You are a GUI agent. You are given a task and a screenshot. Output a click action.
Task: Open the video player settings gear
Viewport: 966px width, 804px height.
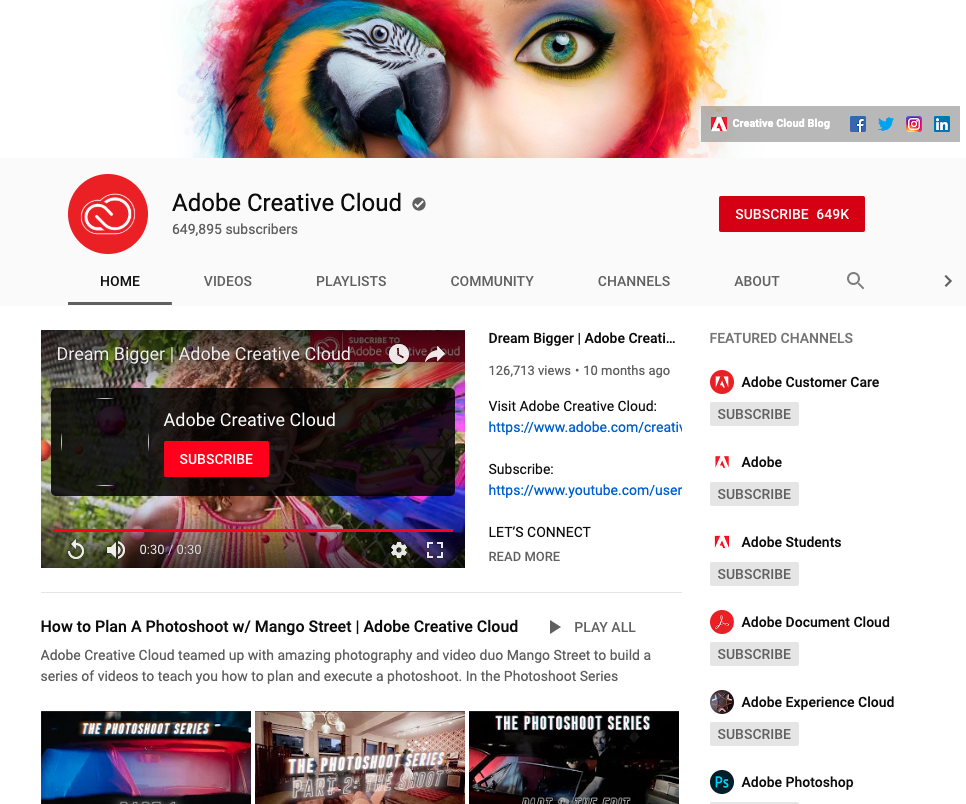[399, 550]
